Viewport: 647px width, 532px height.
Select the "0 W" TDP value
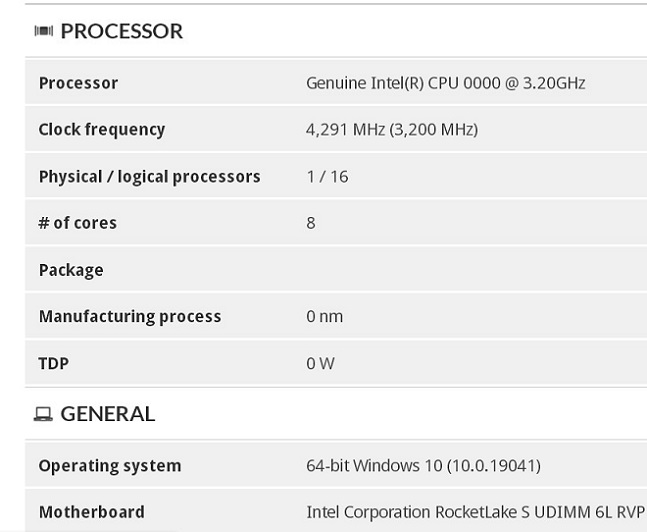pyautogui.click(x=320, y=363)
